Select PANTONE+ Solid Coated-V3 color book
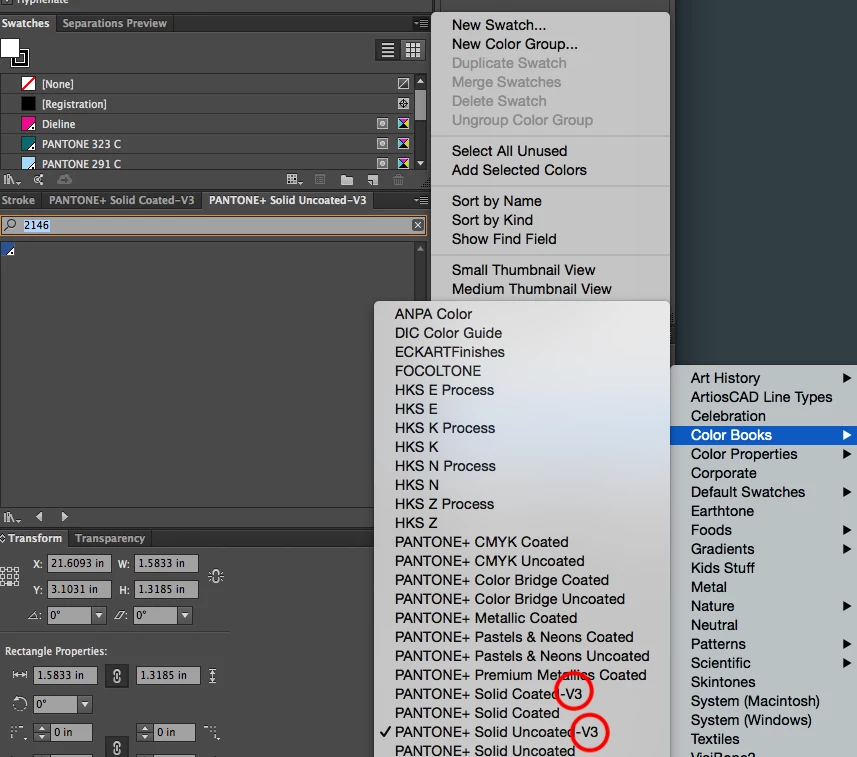This screenshot has width=857, height=757. point(522,694)
